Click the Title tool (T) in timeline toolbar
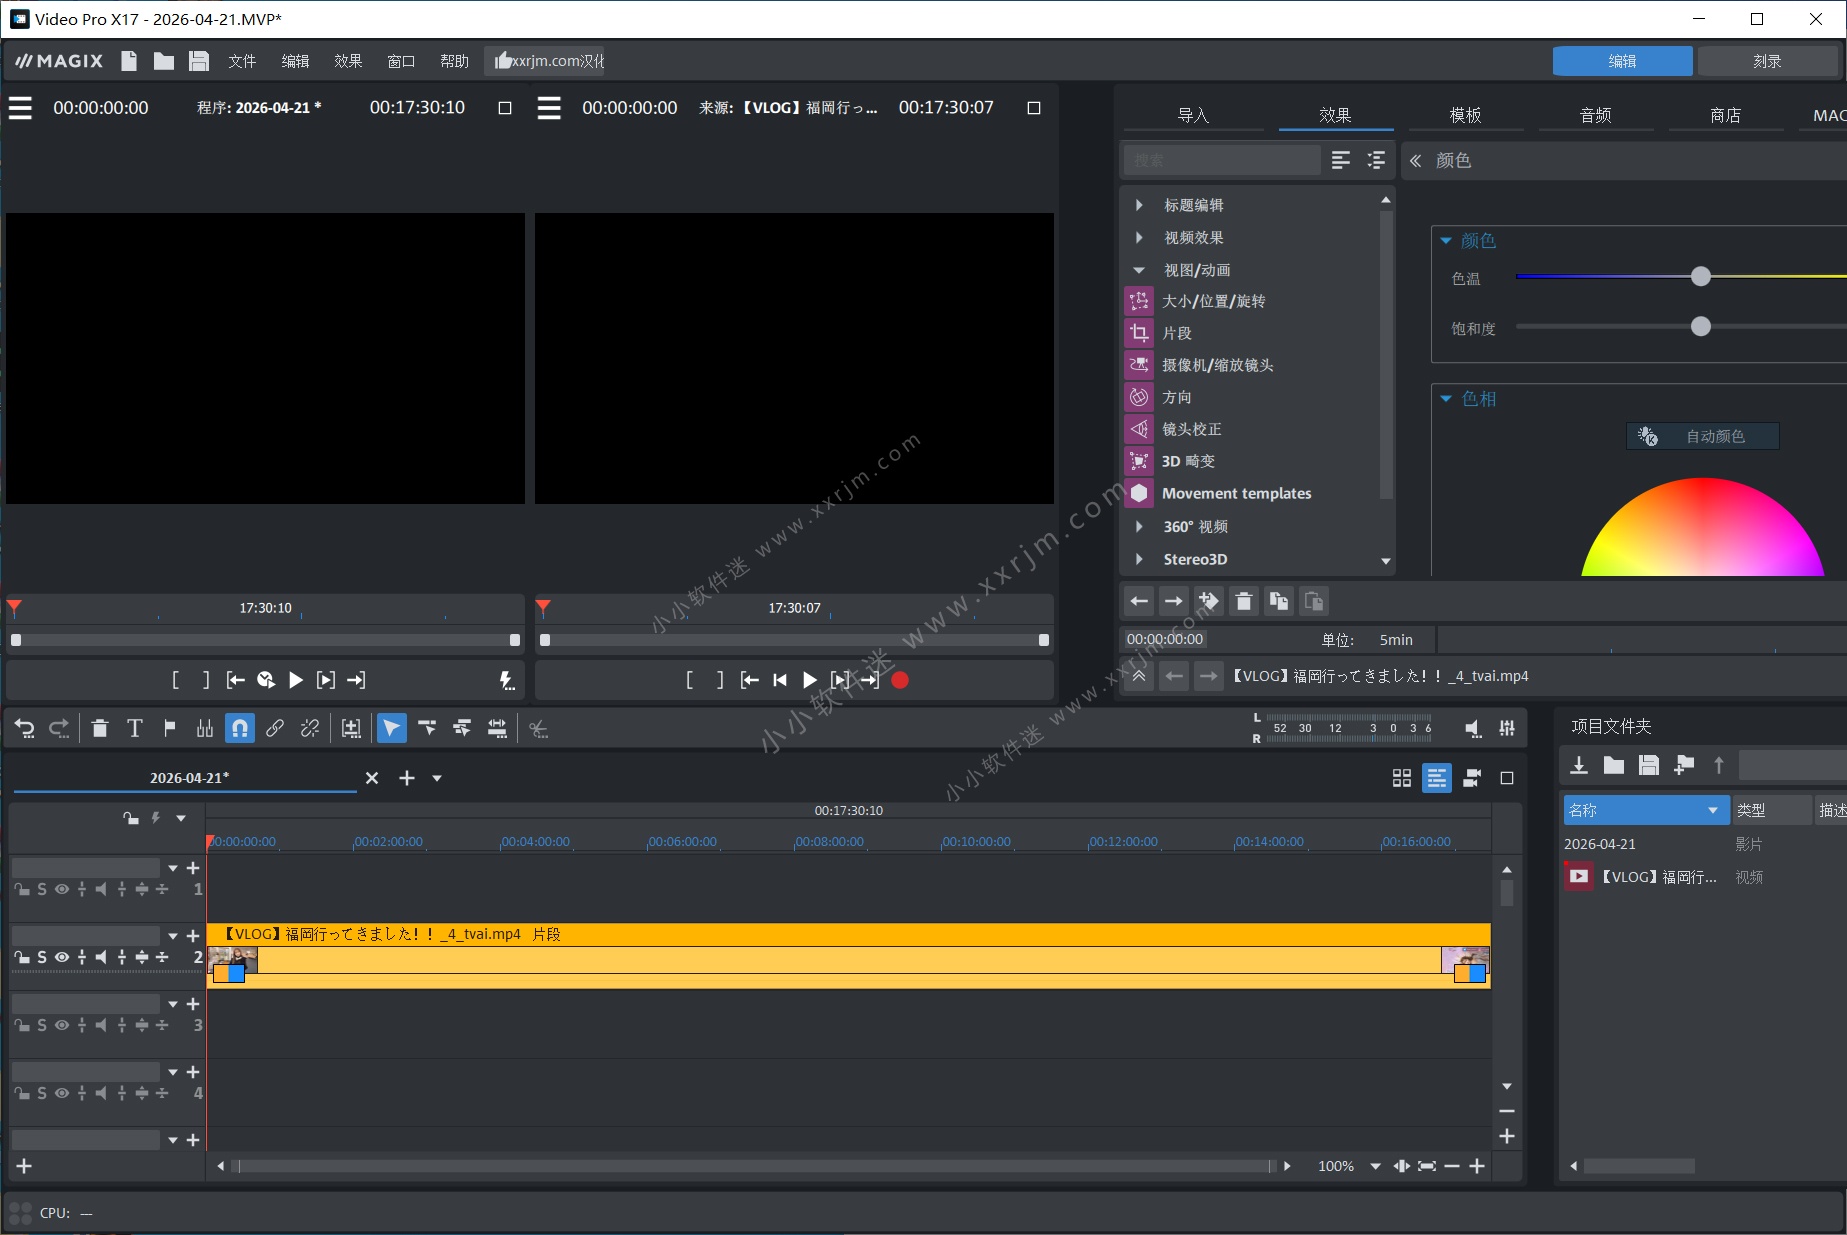This screenshot has width=1847, height=1235. tap(135, 729)
